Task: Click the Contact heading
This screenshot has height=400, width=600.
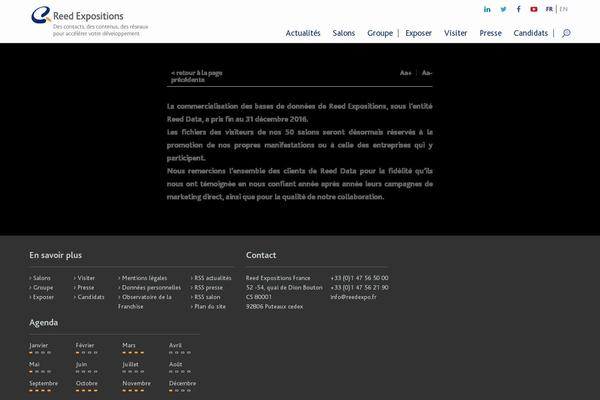Action: [261, 255]
